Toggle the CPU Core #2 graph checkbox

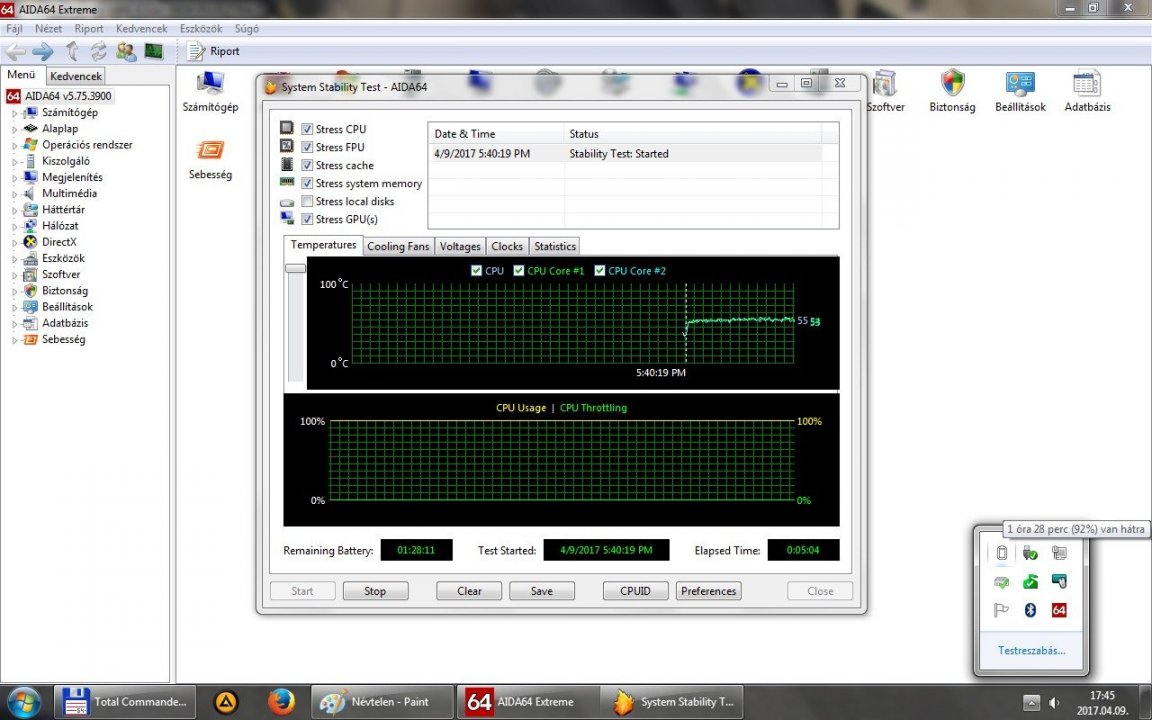coord(600,270)
